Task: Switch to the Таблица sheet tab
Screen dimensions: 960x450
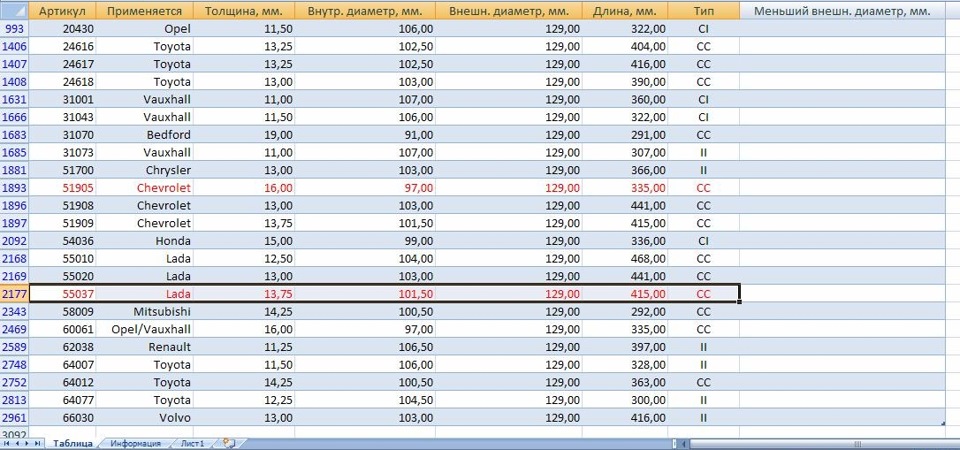Action: [73, 443]
